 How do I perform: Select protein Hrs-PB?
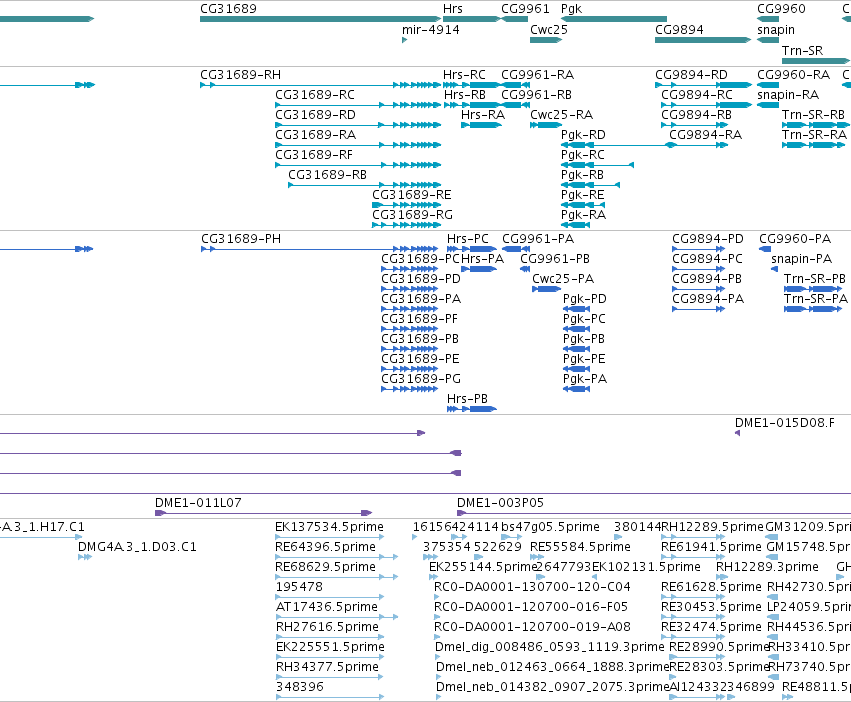tap(472, 409)
